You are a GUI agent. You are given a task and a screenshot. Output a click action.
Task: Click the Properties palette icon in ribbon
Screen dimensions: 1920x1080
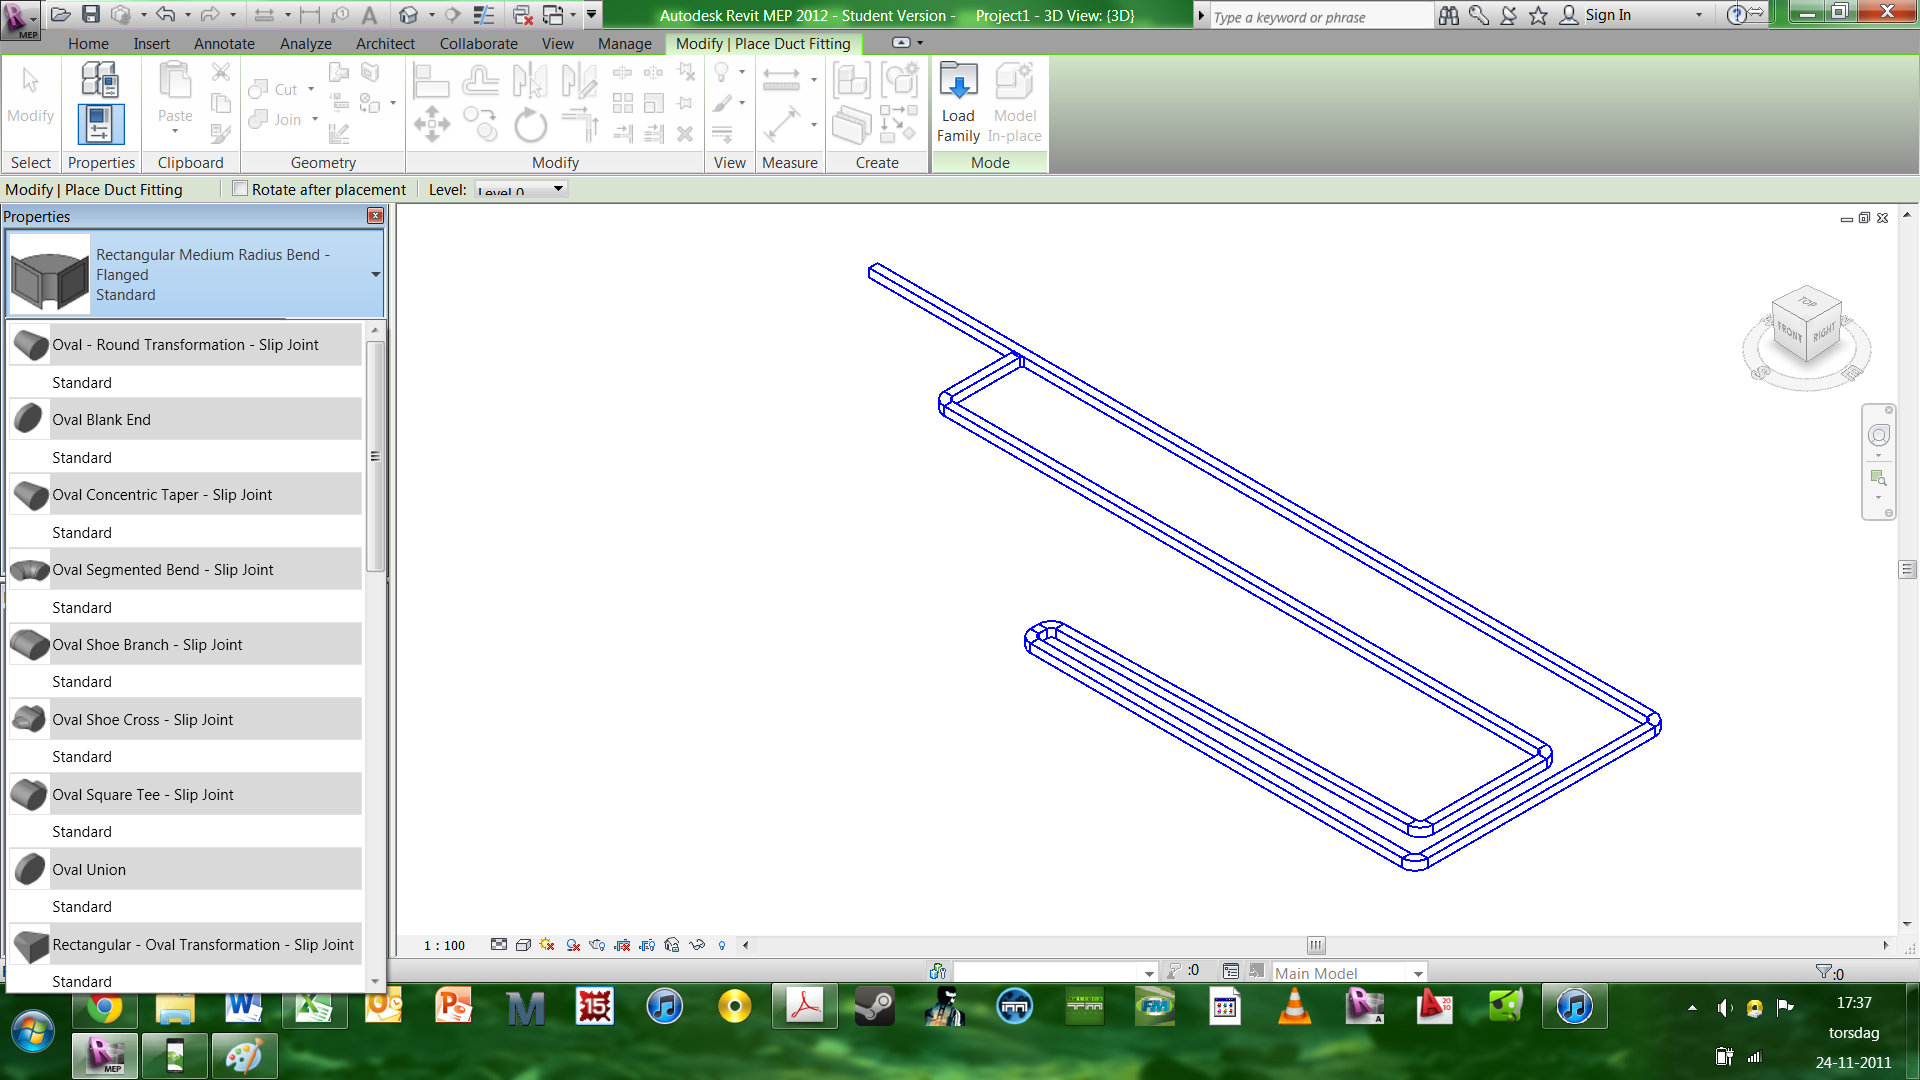pos(100,124)
